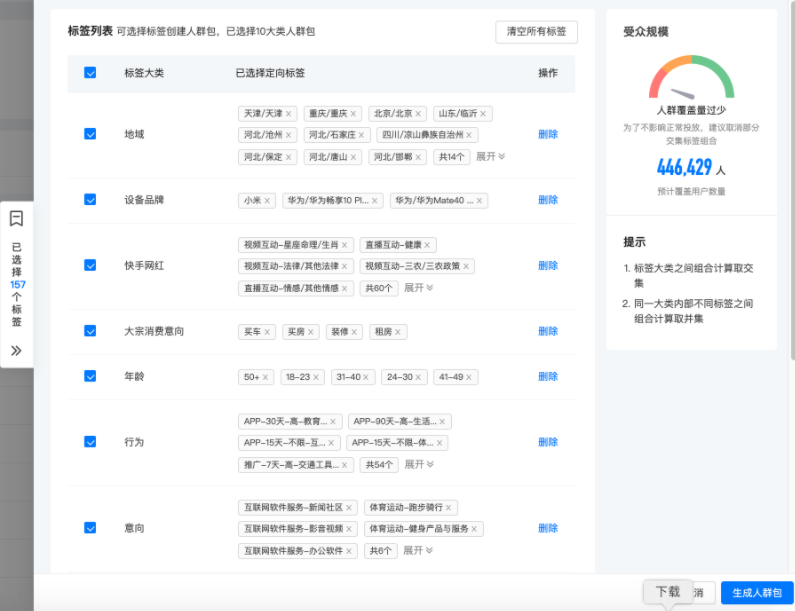Remove the 买车 tag
This screenshot has width=795, height=611.
(267, 332)
